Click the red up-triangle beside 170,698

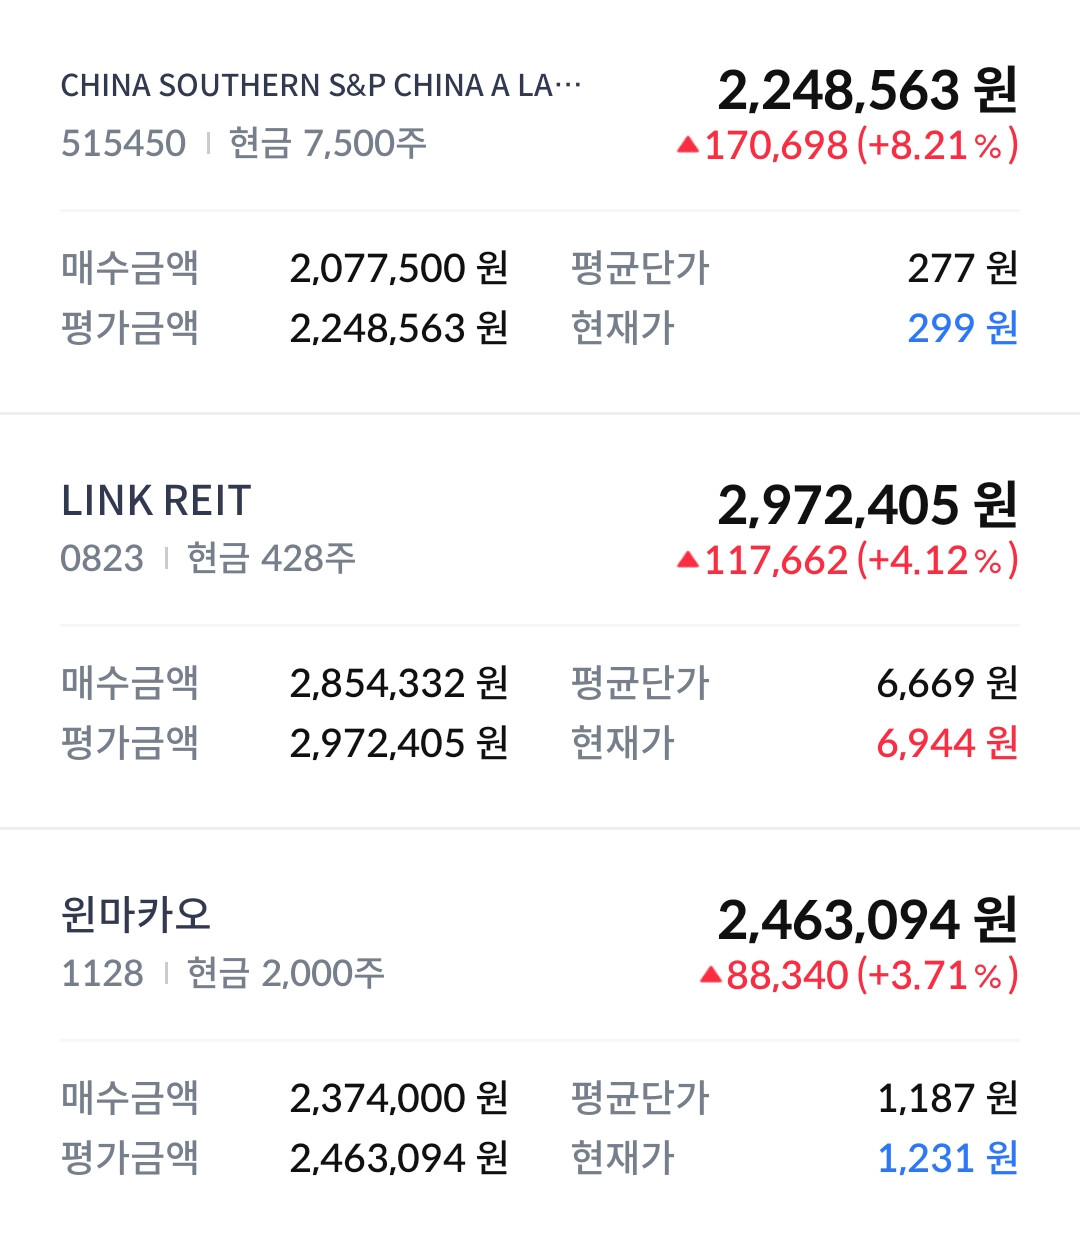[687, 146]
